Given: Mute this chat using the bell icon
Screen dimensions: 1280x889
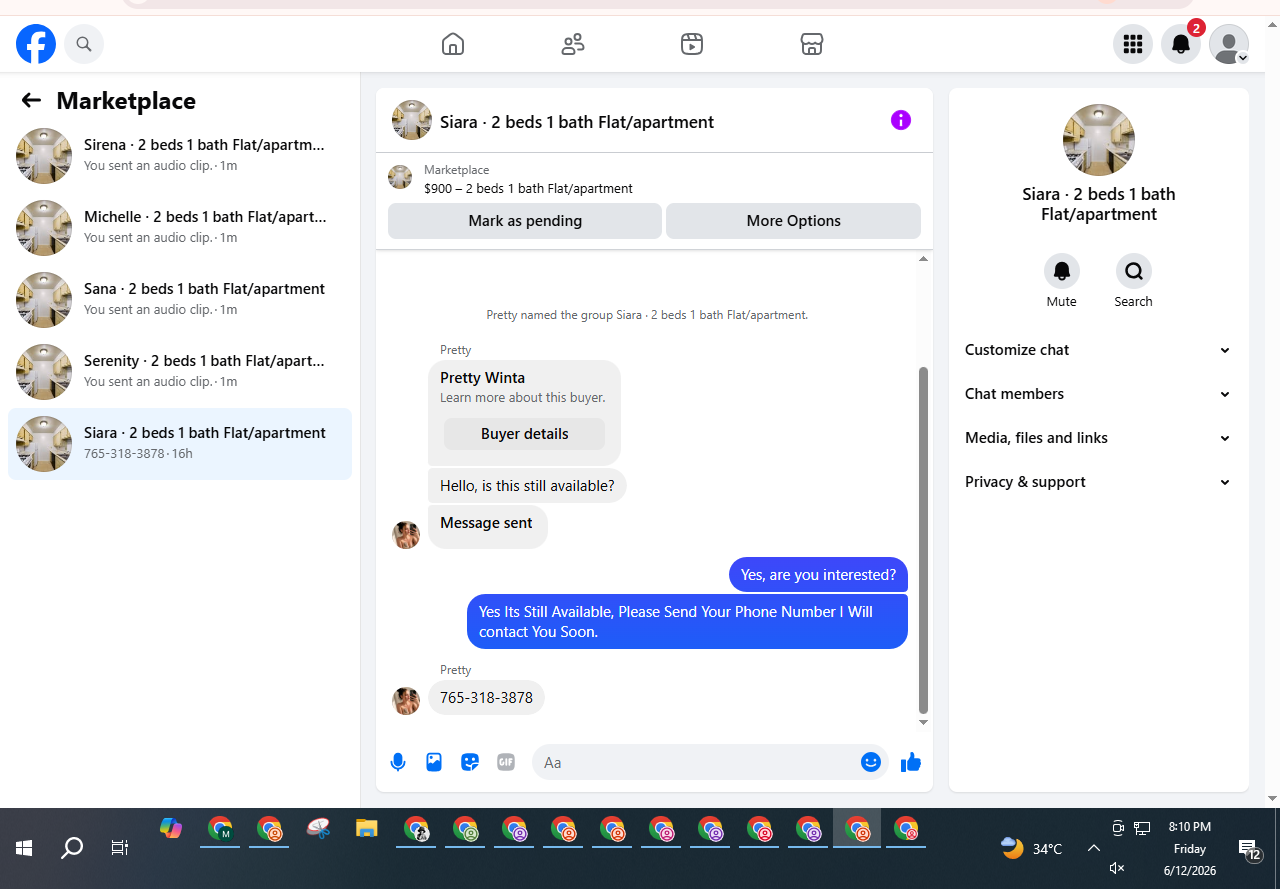Looking at the screenshot, I should click(1062, 271).
